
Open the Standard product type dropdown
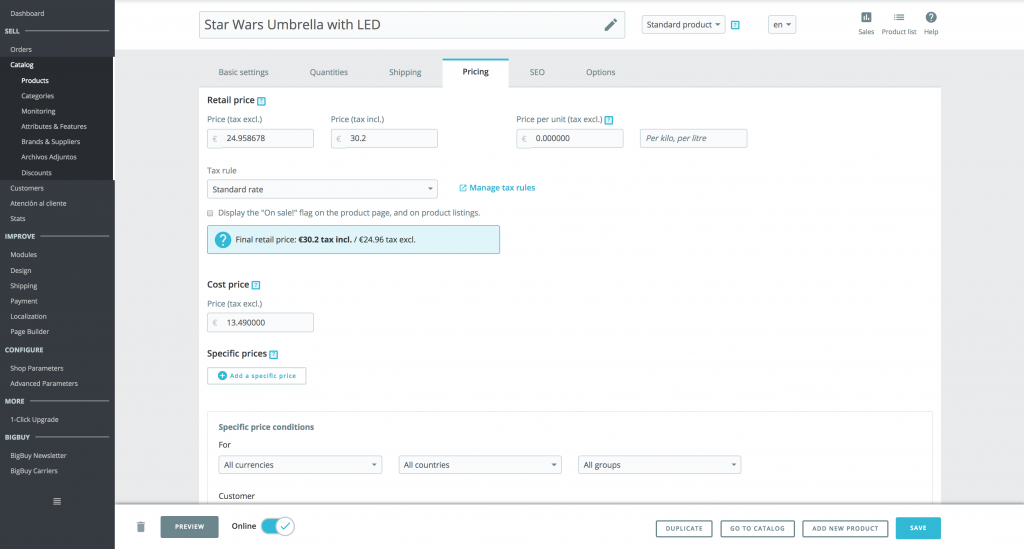click(x=683, y=25)
